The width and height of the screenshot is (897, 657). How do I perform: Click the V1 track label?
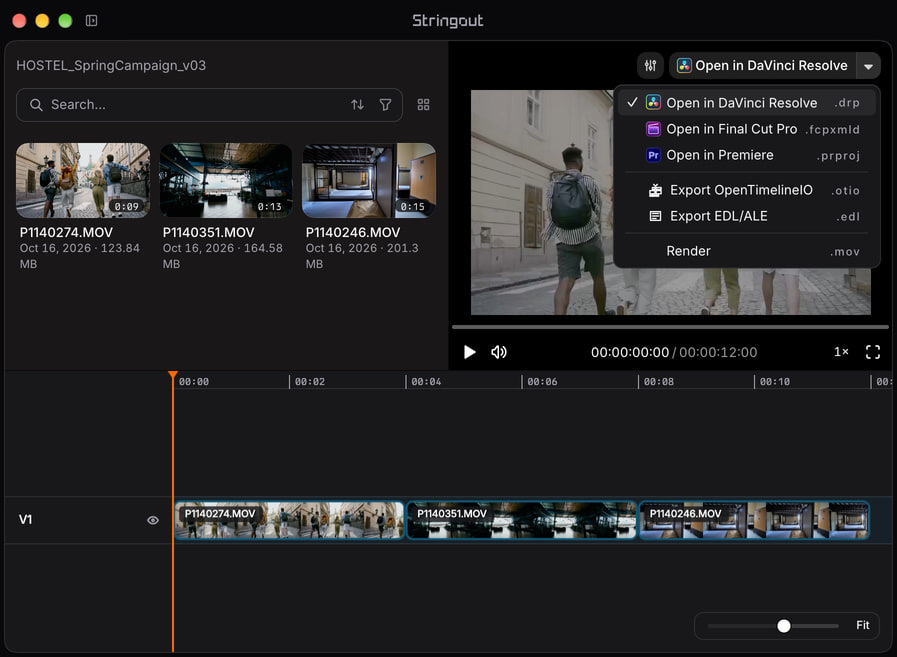tap(25, 520)
